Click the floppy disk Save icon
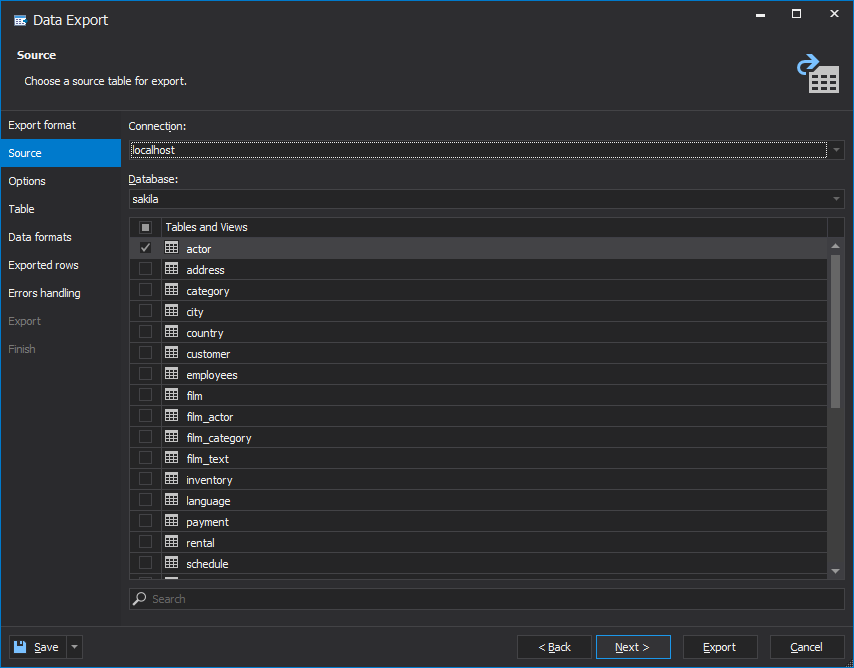Viewport: 854px width, 668px height. click(20, 647)
